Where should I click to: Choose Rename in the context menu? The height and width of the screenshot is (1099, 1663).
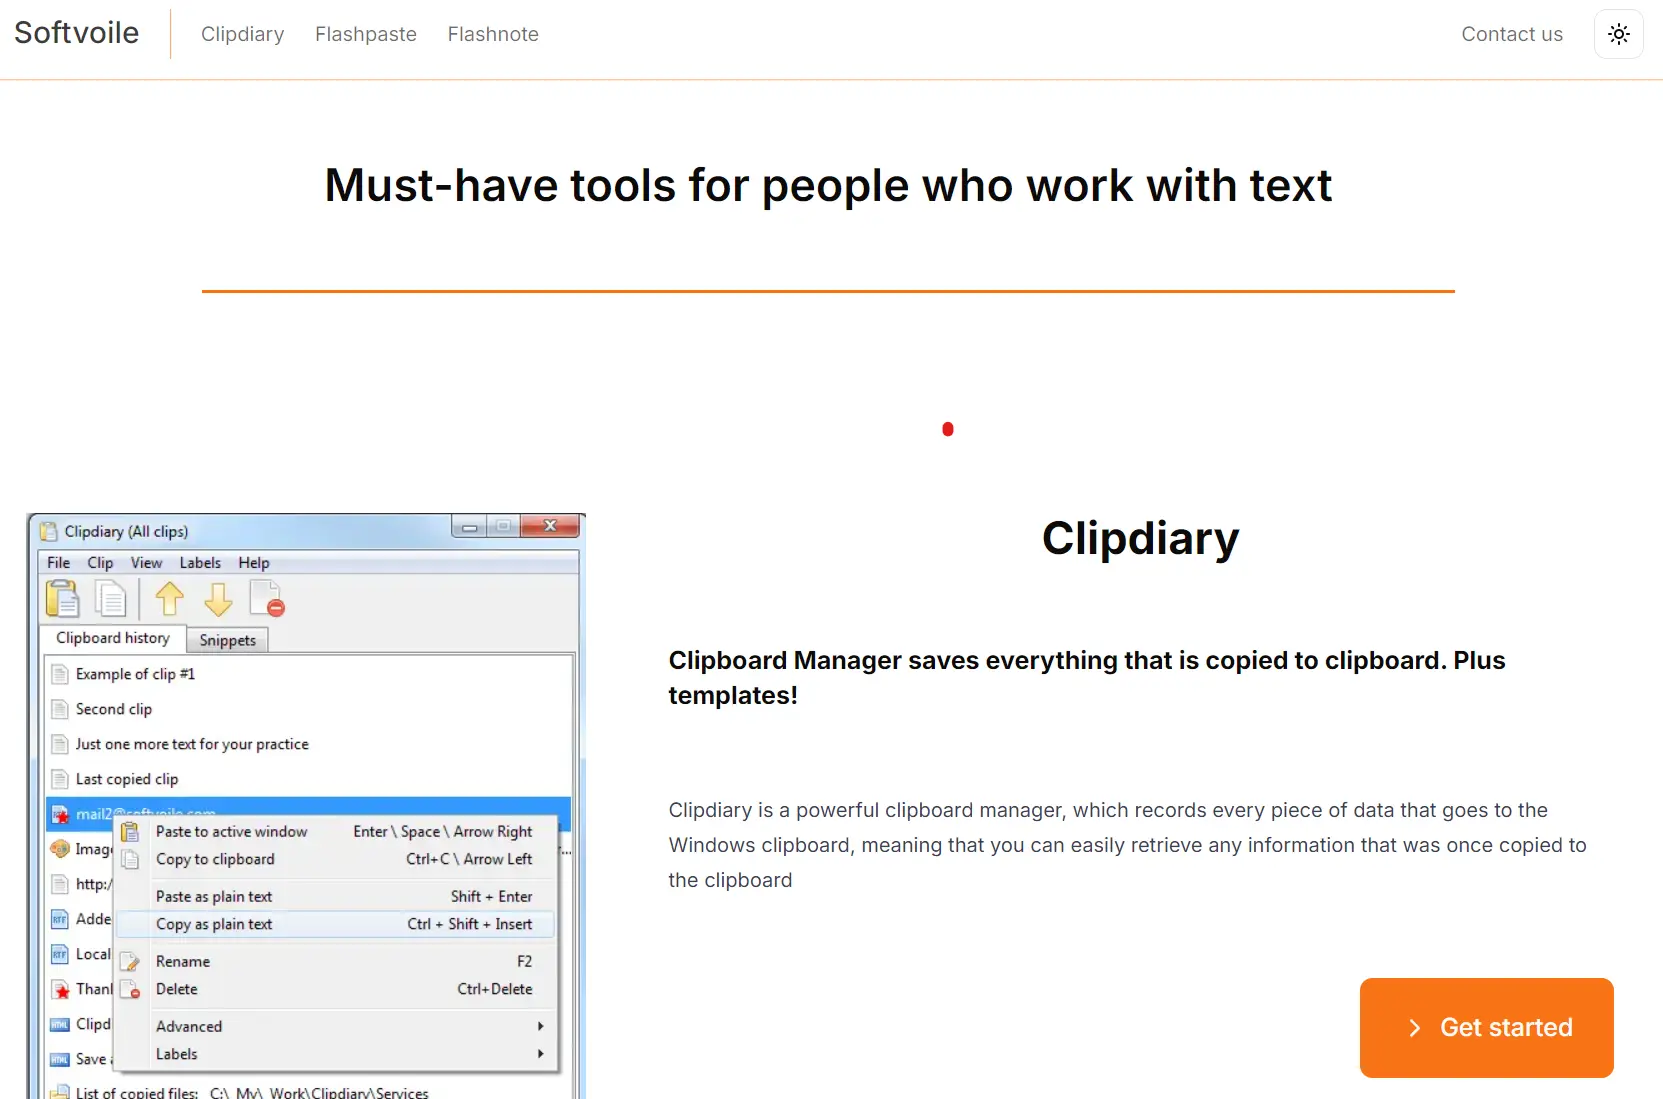coord(336,962)
